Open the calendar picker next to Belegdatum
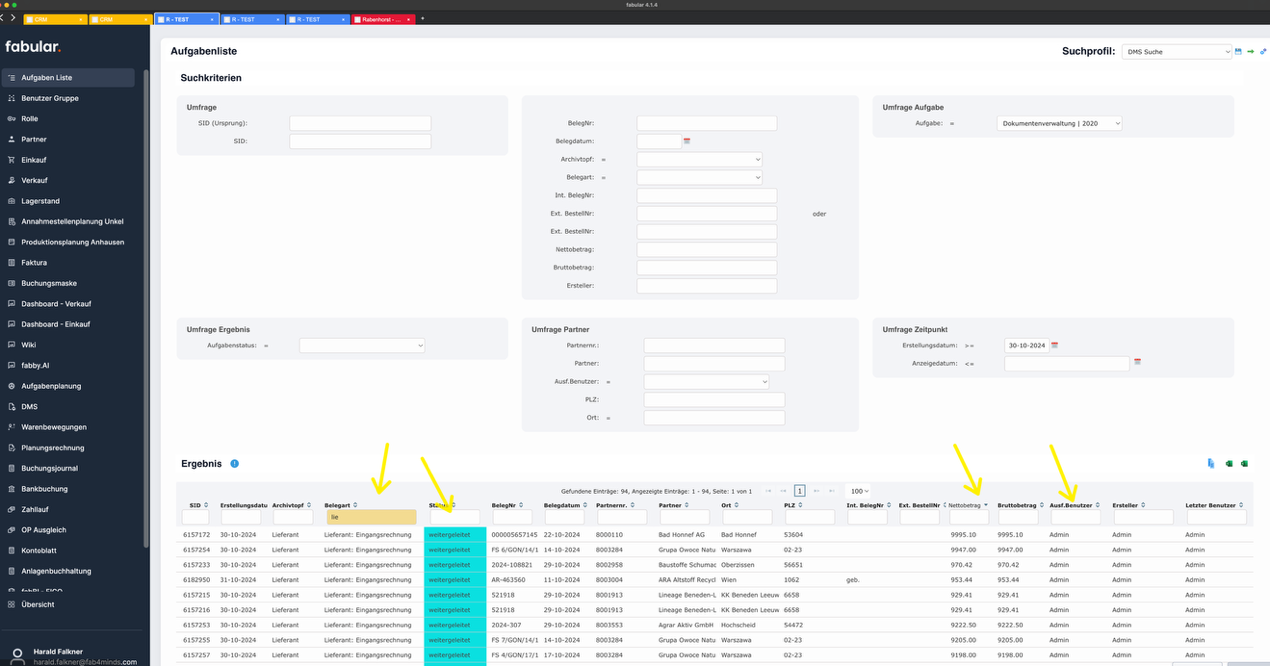1270x666 pixels. (x=687, y=142)
